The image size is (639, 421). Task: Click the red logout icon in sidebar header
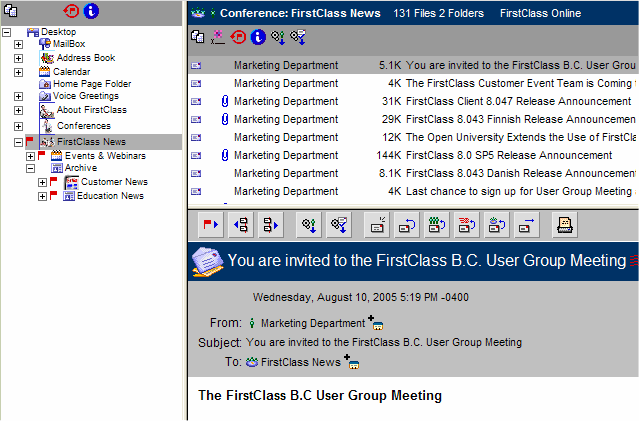click(71, 12)
